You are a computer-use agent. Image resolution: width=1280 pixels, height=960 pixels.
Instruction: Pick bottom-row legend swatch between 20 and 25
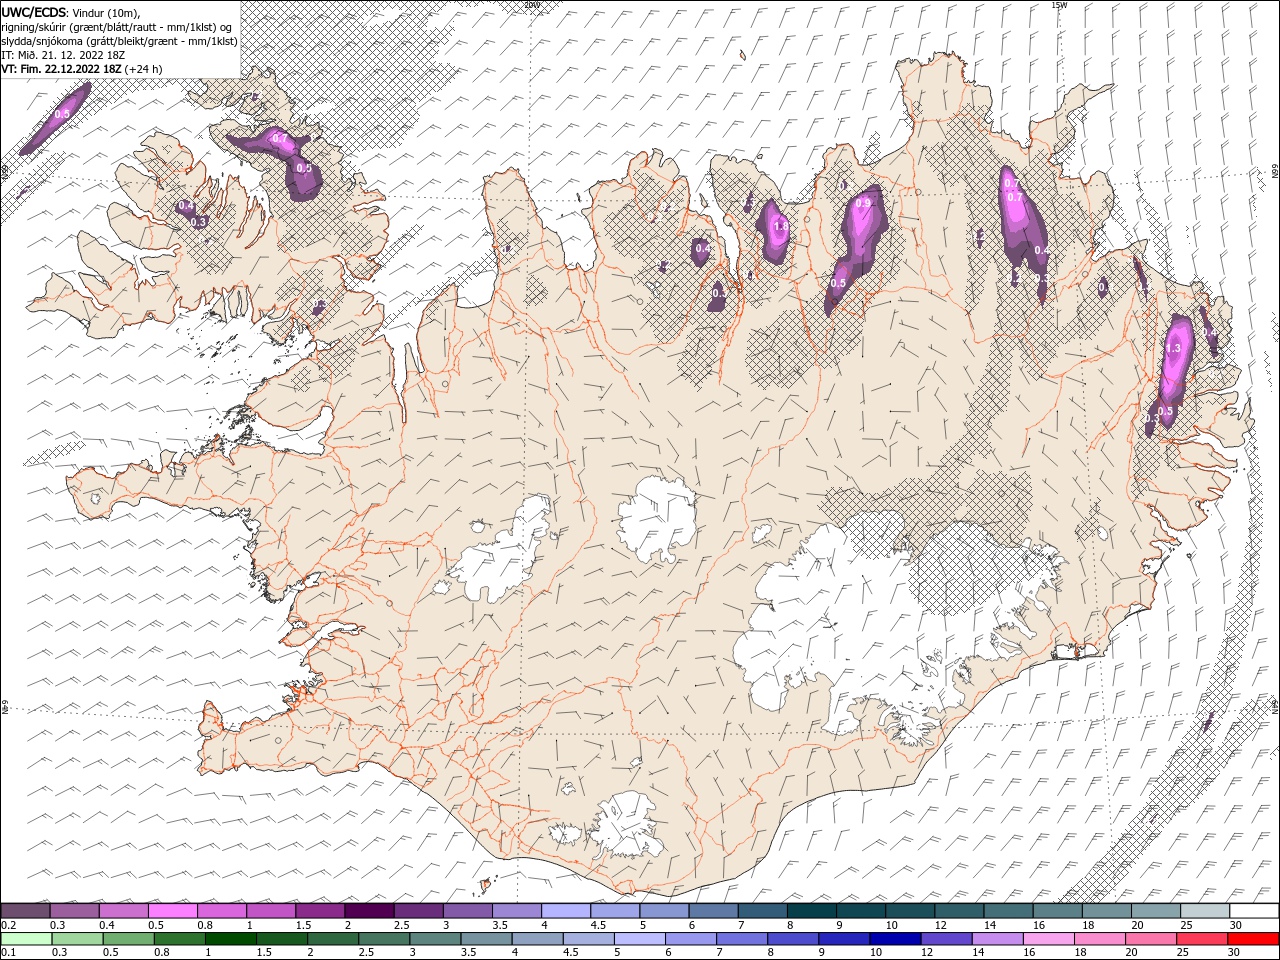tap(1150, 939)
